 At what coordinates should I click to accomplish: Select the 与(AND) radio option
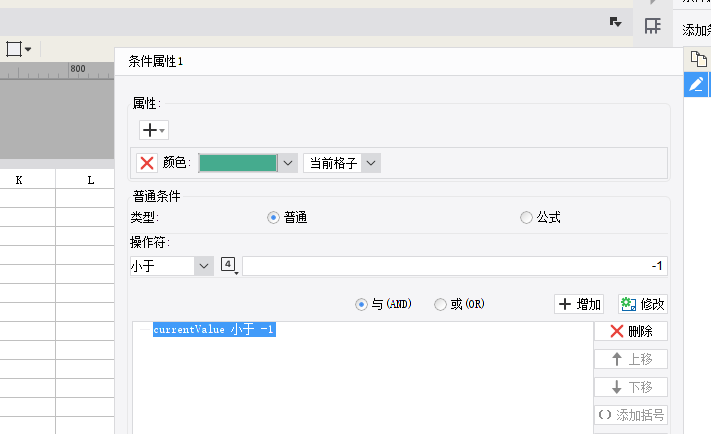pyautogui.click(x=362, y=304)
